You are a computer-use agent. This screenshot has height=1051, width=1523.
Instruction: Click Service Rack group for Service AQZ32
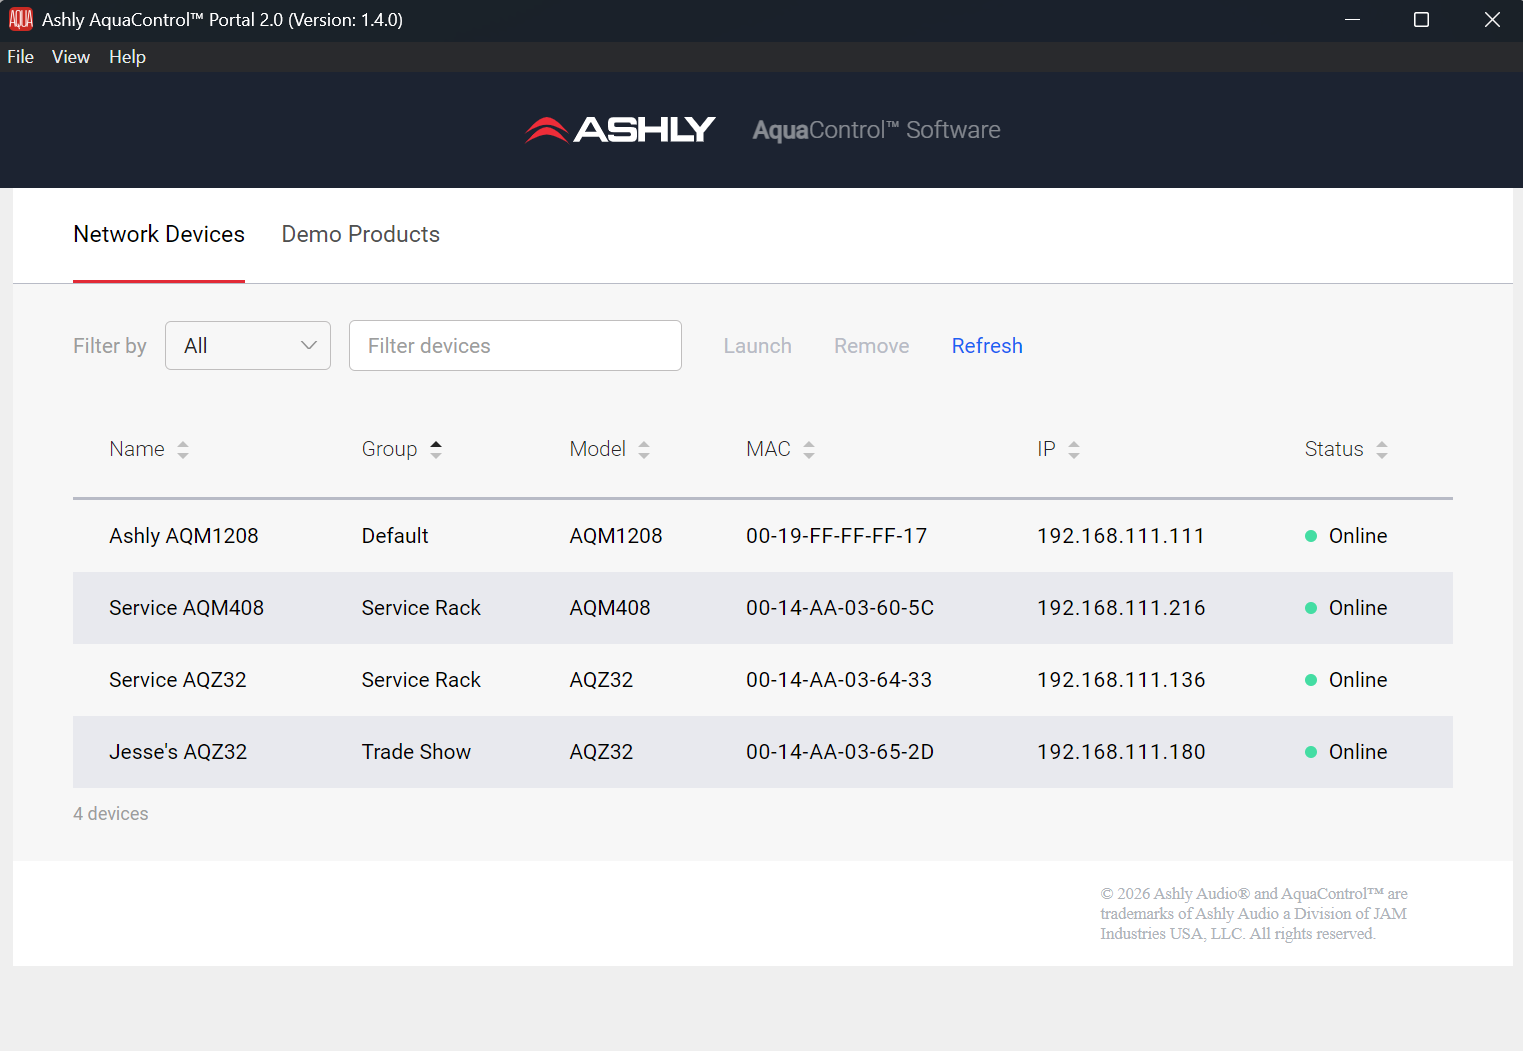point(421,680)
